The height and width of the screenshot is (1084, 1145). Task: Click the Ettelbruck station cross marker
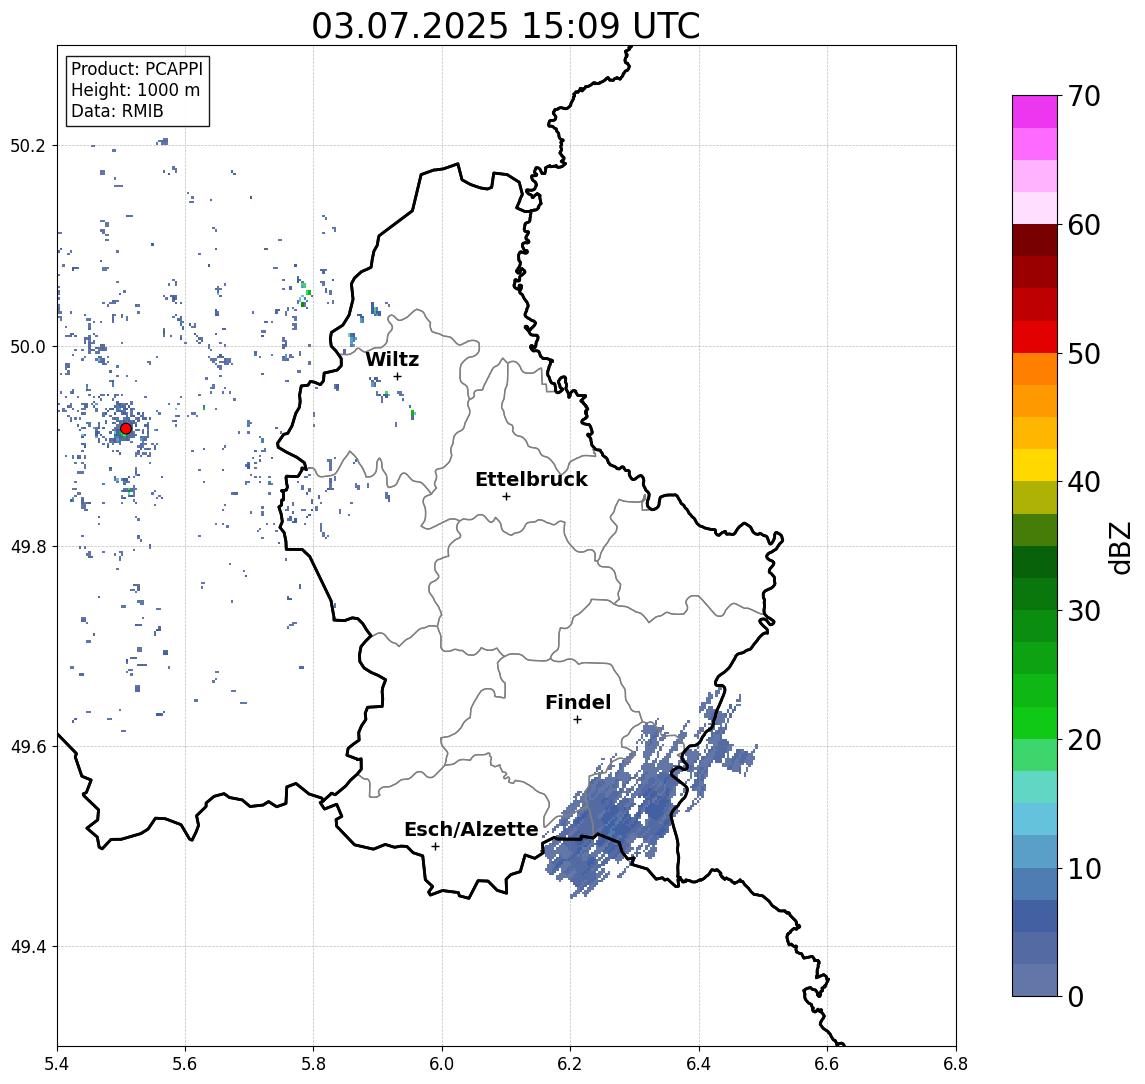(506, 496)
